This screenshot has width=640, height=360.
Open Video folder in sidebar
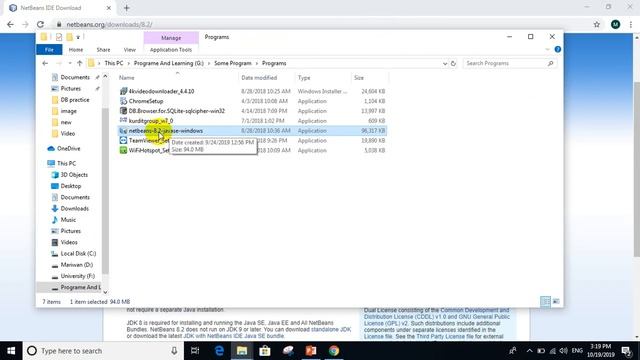point(68,133)
